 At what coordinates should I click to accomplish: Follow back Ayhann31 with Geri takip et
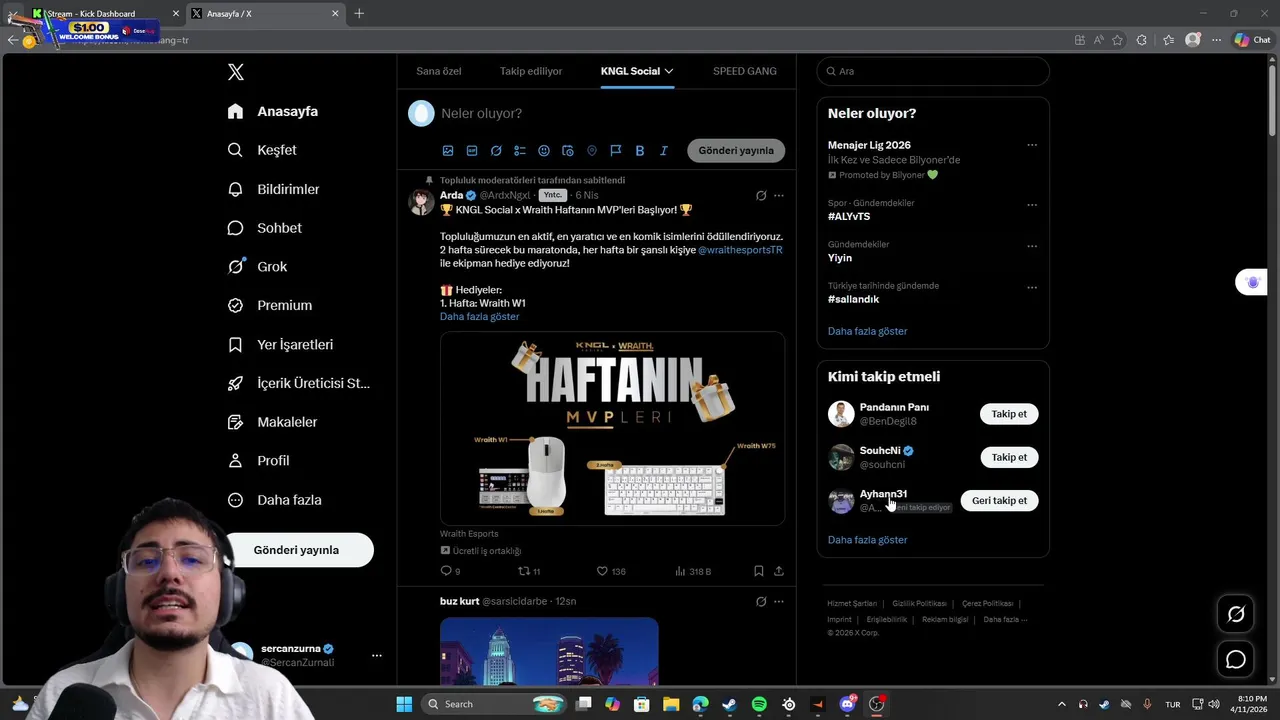999,501
